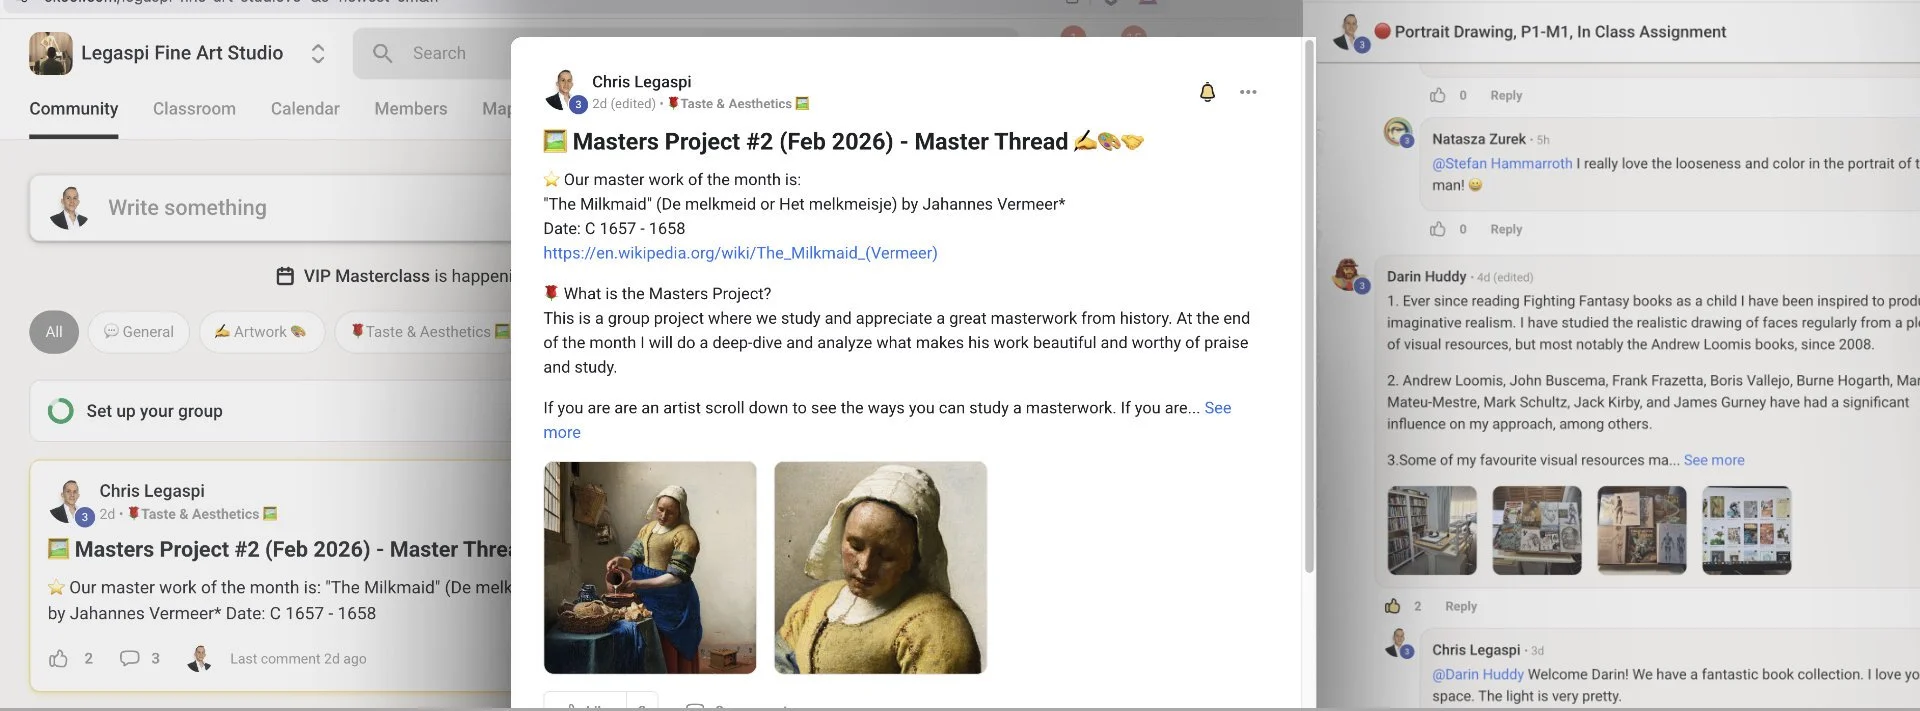
Task: Switch to the Community tab
Action: 73,109
